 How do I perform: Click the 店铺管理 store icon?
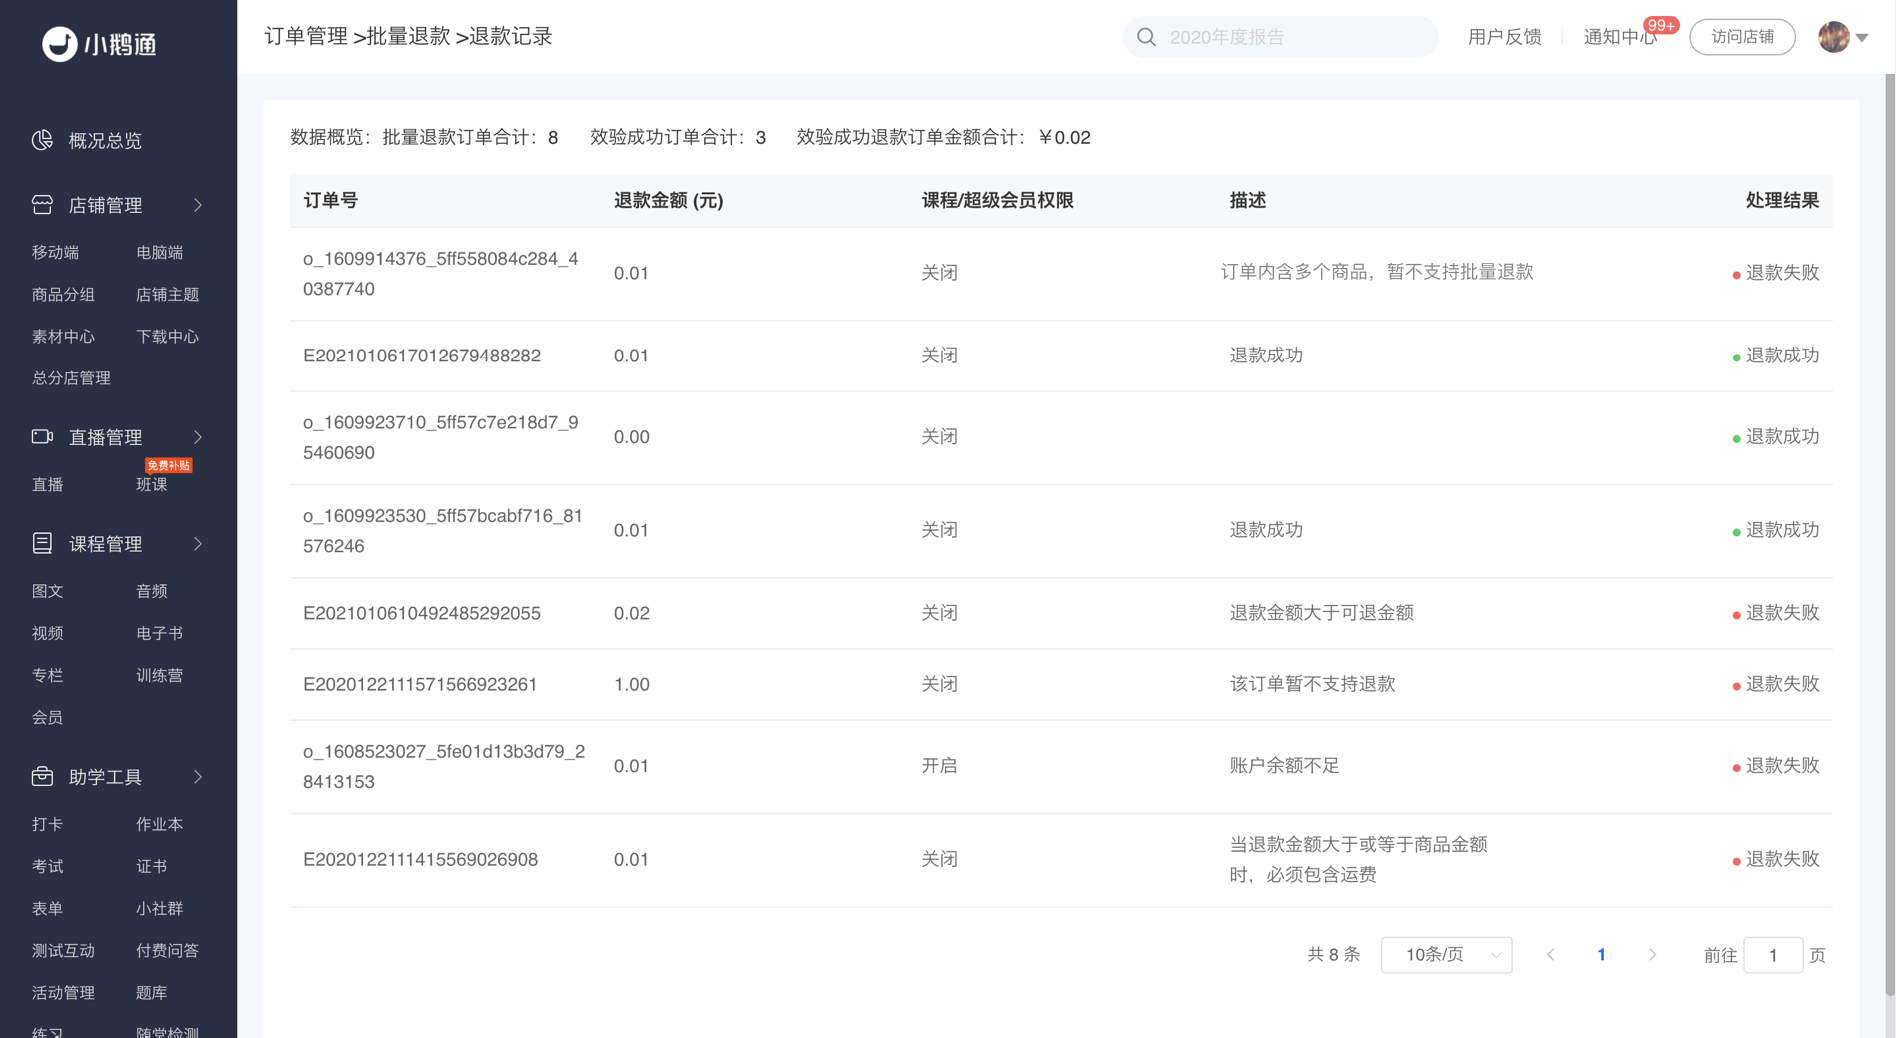[42, 204]
